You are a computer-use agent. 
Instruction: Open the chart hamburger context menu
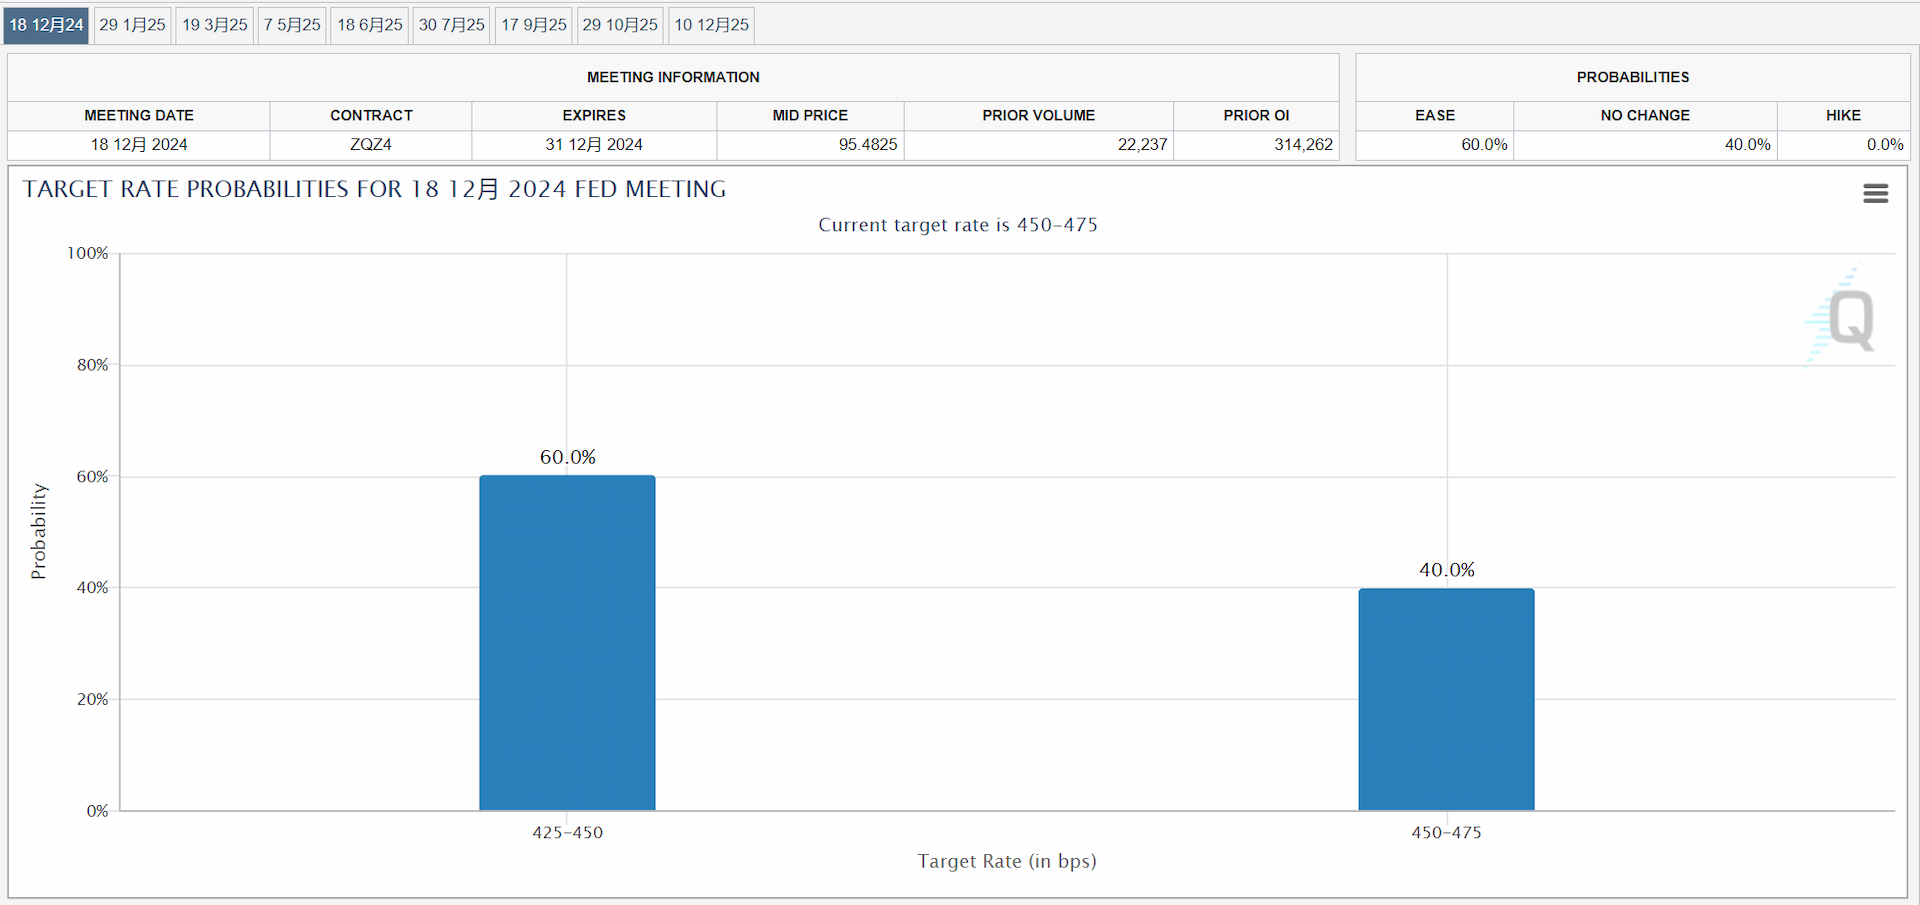[1875, 193]
